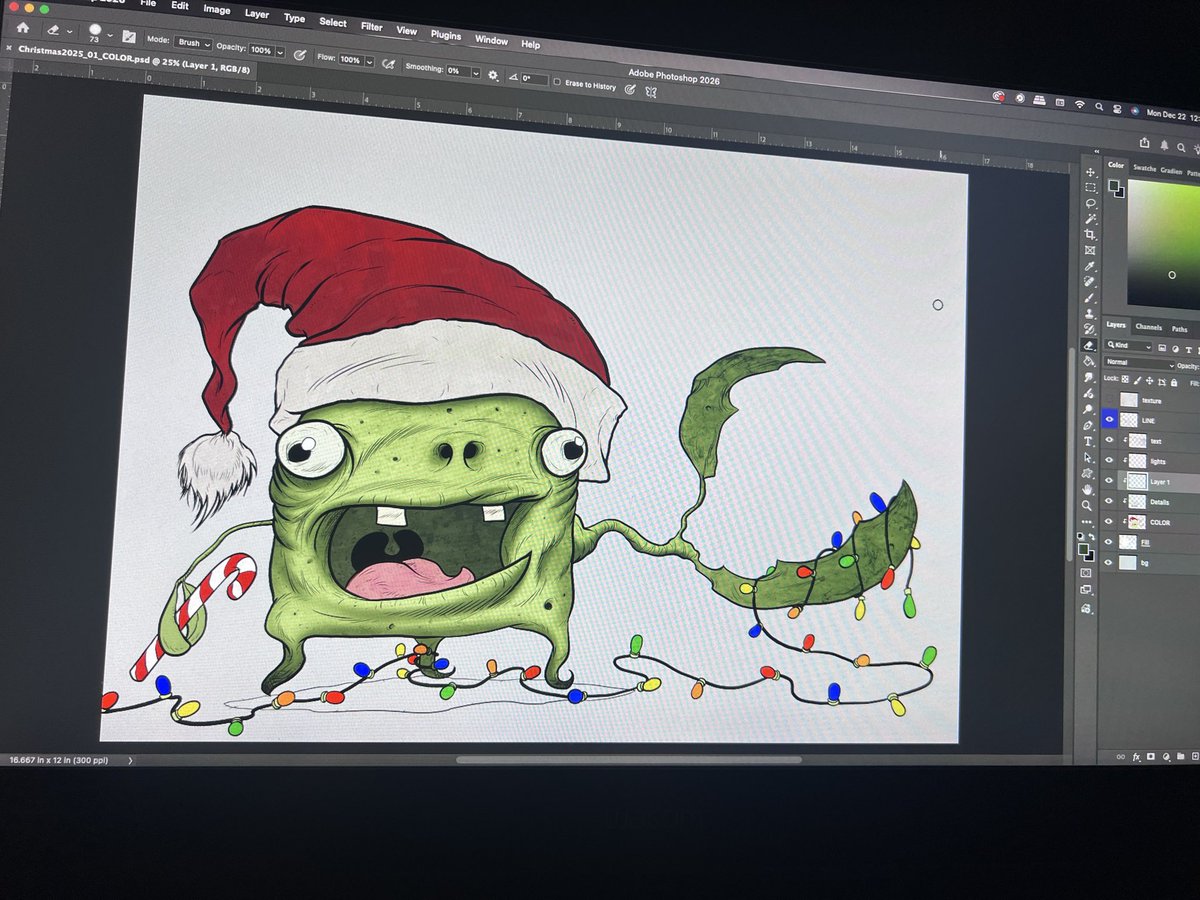This screenshot has width=1200, height=900.
Task: Select the Clone Stamp tool
Action: click(x=1090, y=313)
